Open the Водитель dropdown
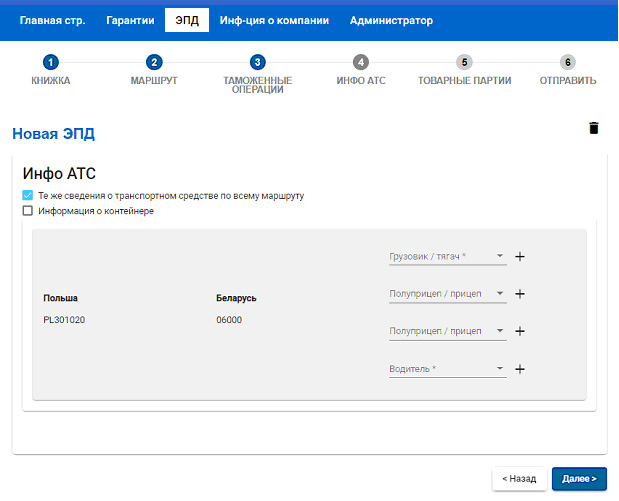 pyautogui.click(x=447, y=369)
